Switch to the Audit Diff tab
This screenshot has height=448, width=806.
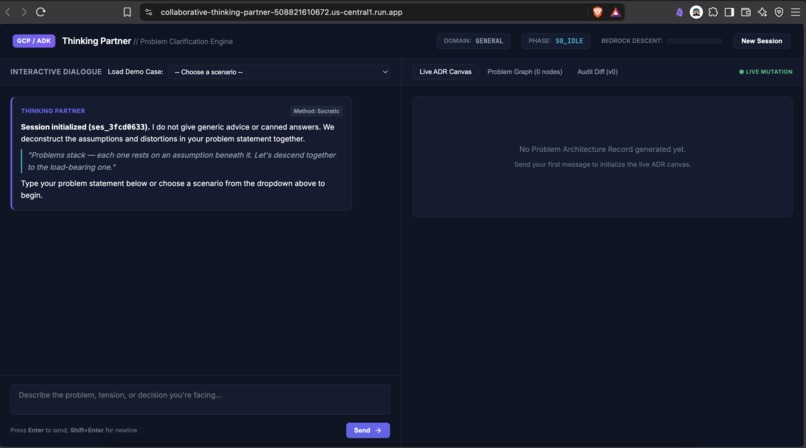click(597, 71)
